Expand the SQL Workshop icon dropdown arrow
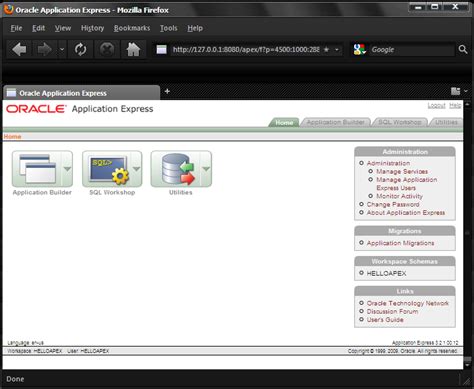Image resolution: width=474 pixels, height=389 pixels. pyautogui.click(x=137, y=169)
